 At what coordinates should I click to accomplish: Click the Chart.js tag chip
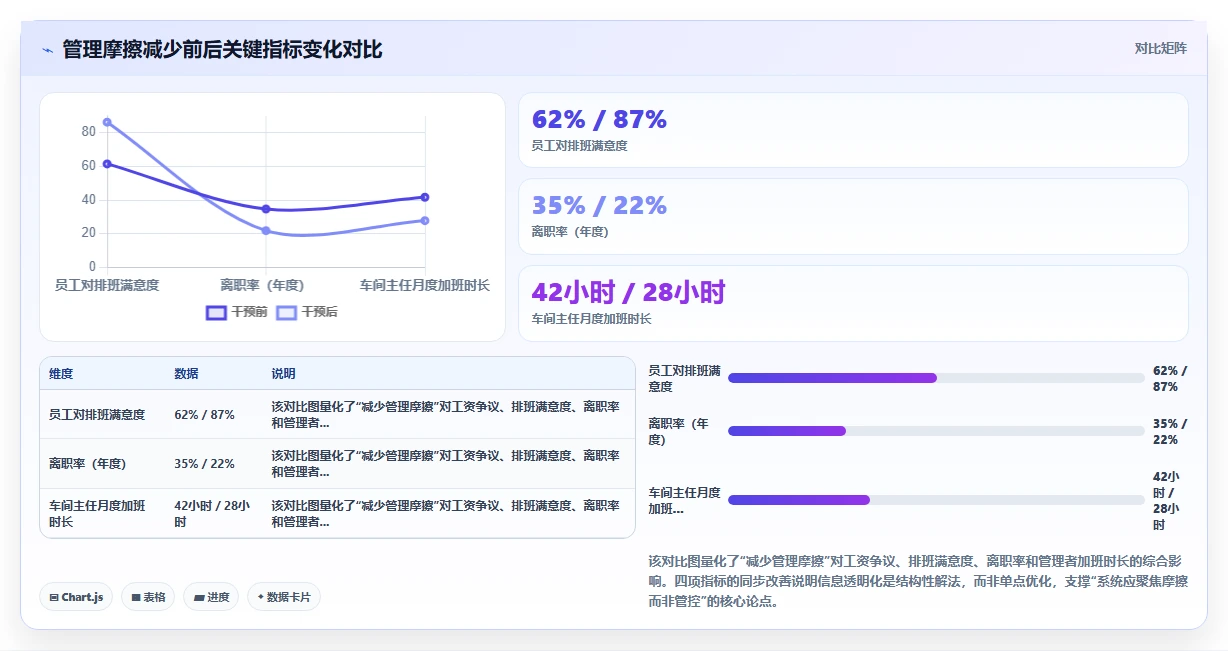(x=77, y=597)
